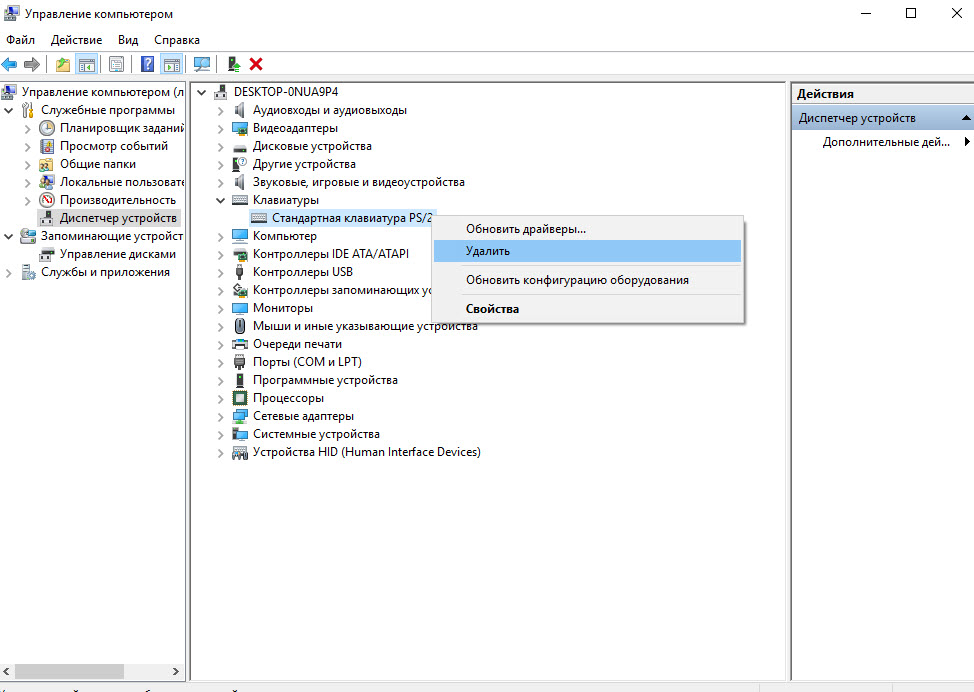This screenshot has width=974, height=692.
Task: Click the scan hardware changes monitor icon
Action: click(x=202, y=64)
